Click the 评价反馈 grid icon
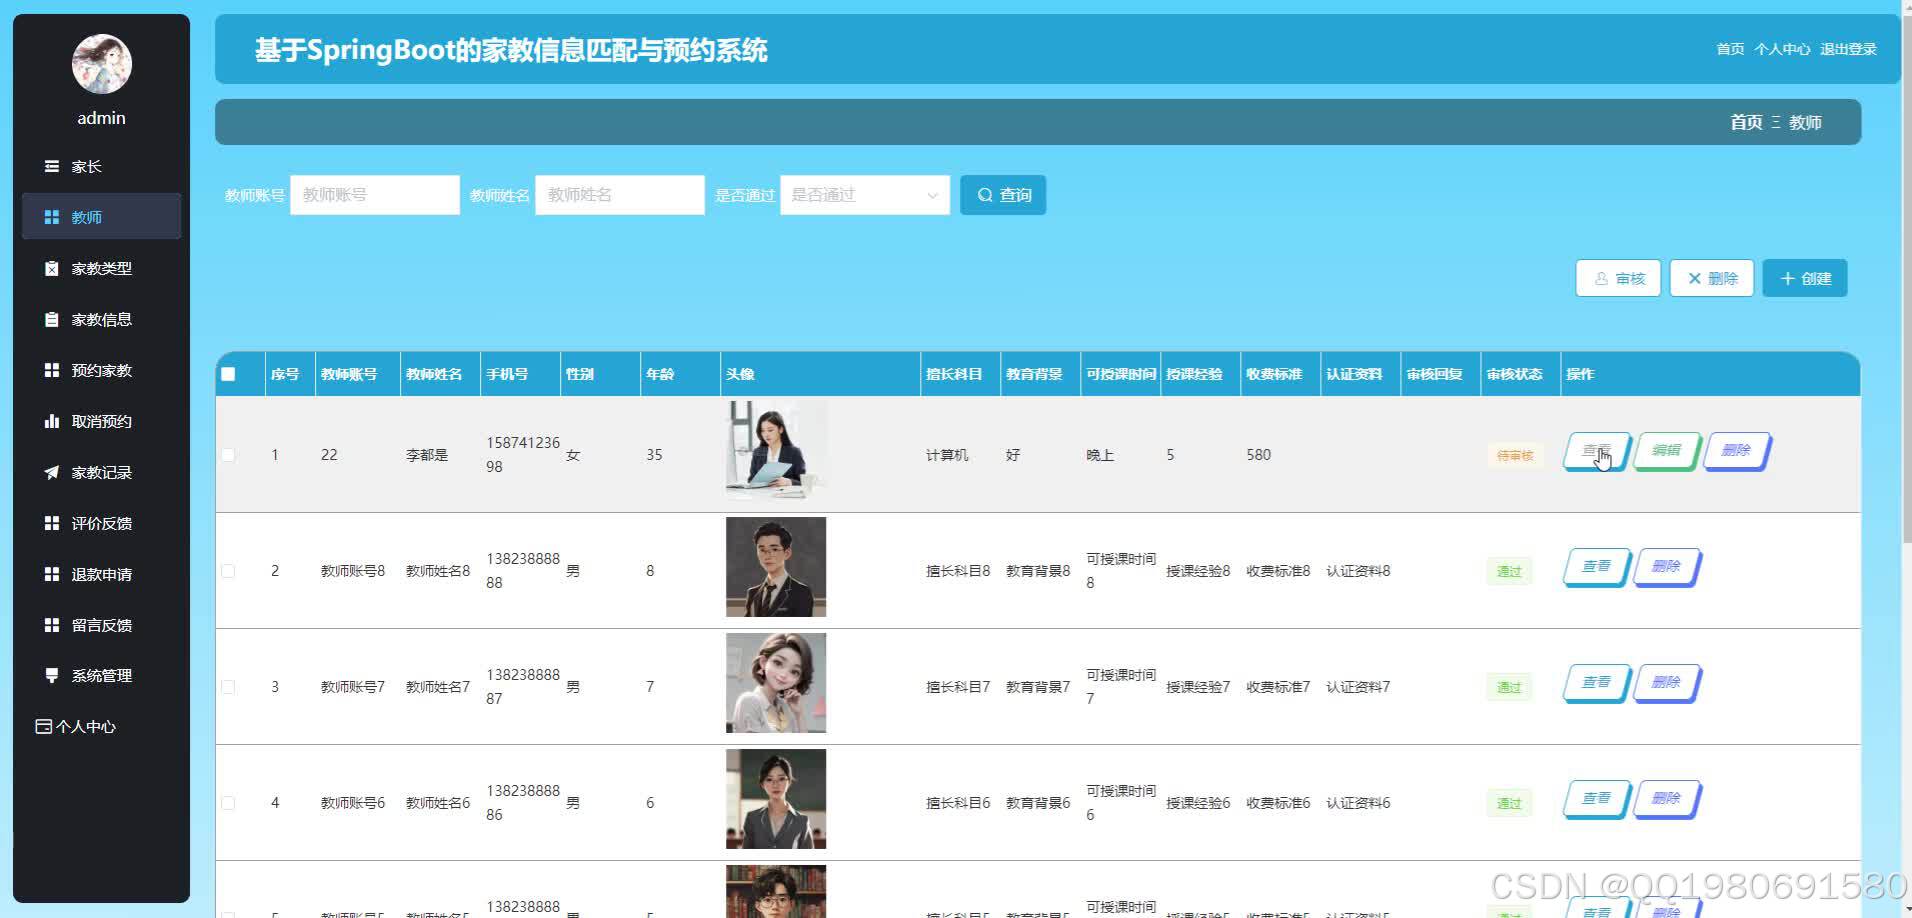1912x918 pixels. coord(52,523)
